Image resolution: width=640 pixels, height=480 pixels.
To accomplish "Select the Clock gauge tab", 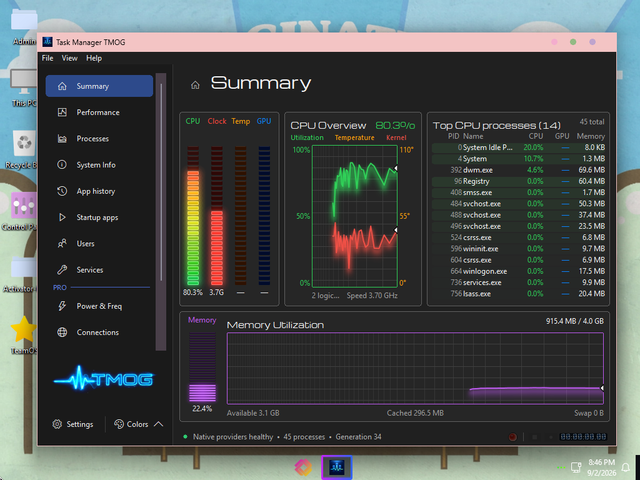I will [x=217, y=121].
